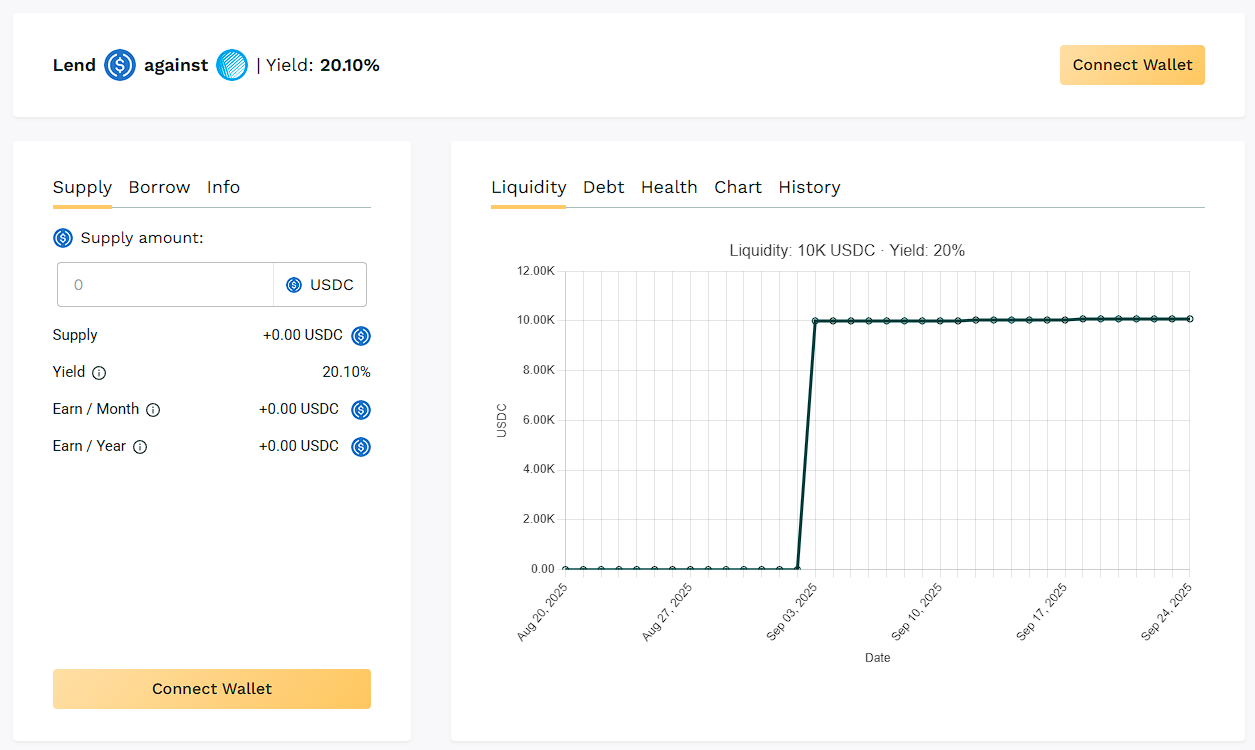Viewport: 1255px width, 750px height.
Task: Click the info icon next to Yield
Action: (x=99, y=373)
